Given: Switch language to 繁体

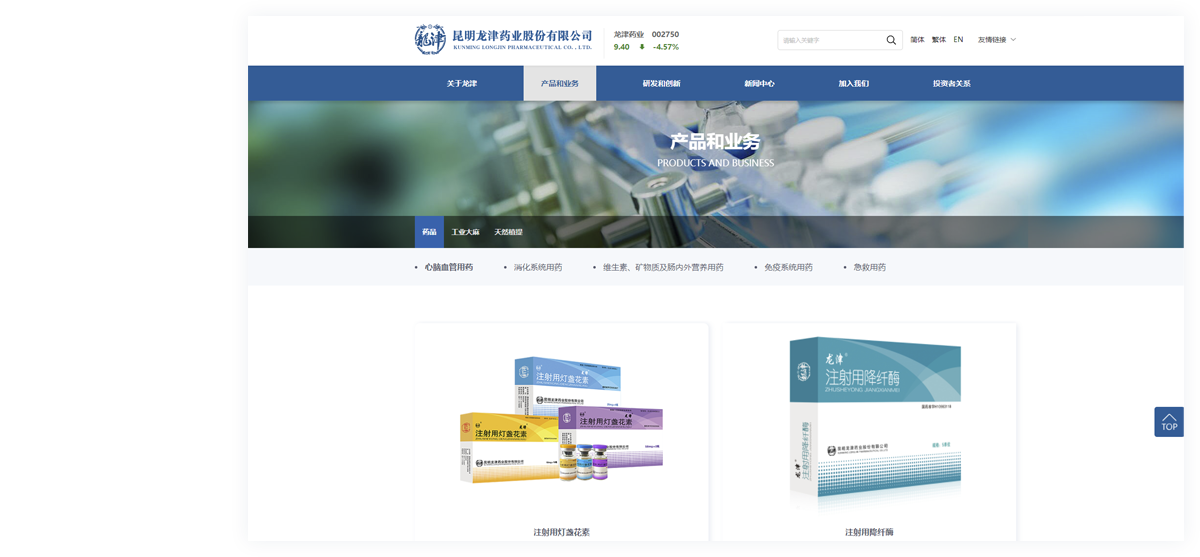Looking at the screenshot, I should point(939,40).
